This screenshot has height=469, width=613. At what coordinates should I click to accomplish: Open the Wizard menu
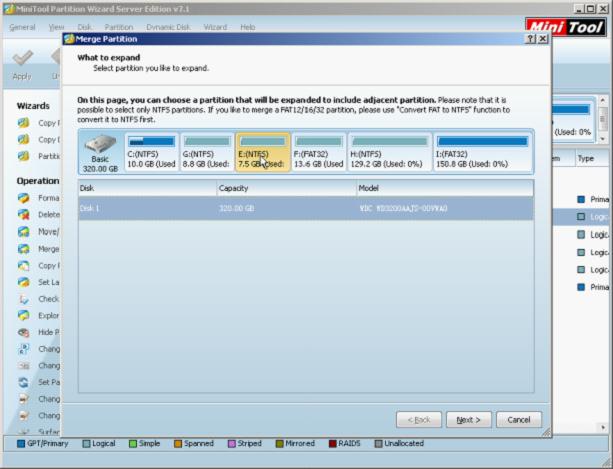pyautogui.click(x=215, y=27)
